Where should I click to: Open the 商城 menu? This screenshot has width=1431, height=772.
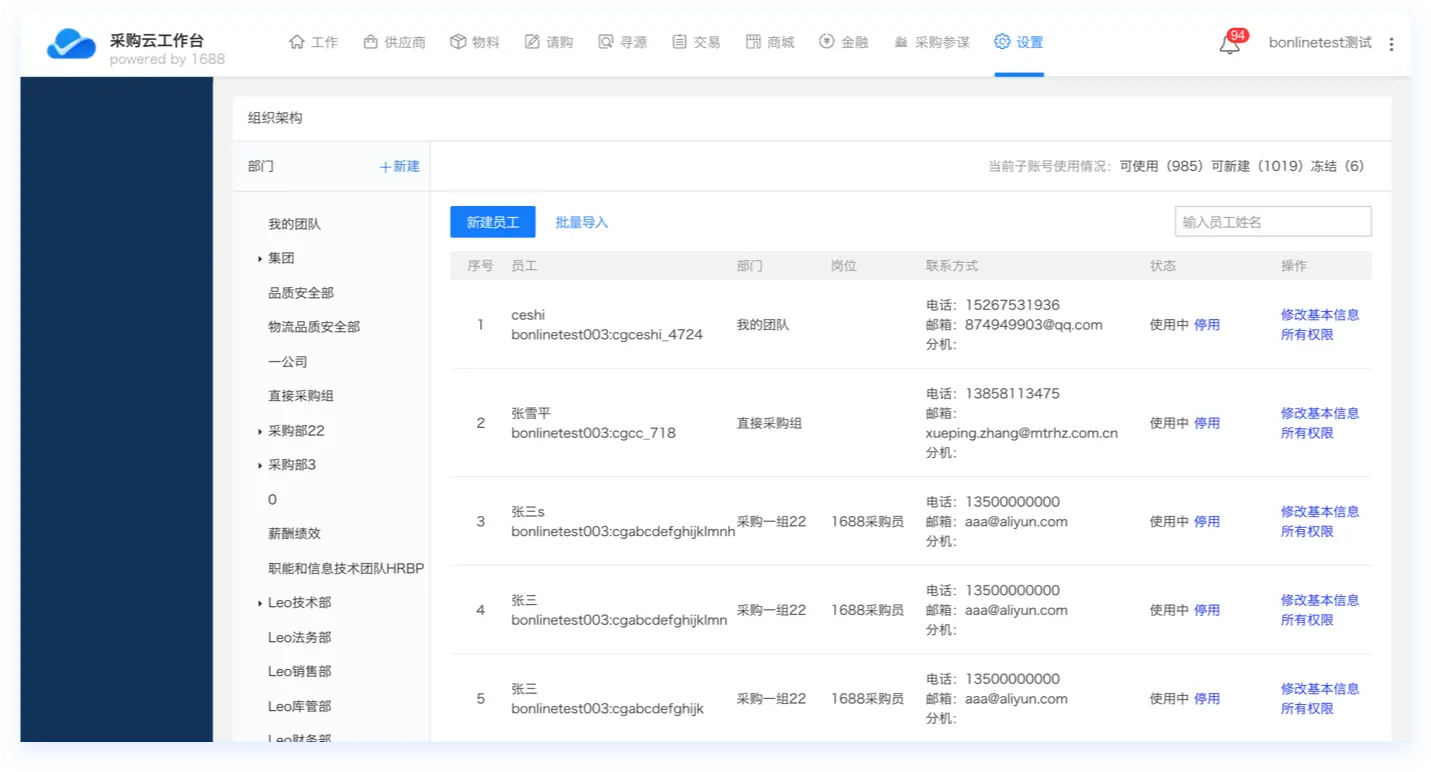click(770, 42)
